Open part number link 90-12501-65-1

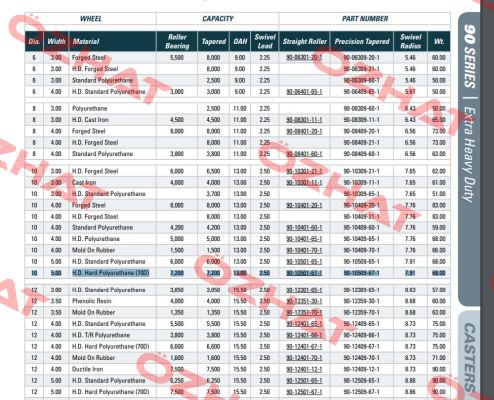pyautogui.click(x=304, y=381)
